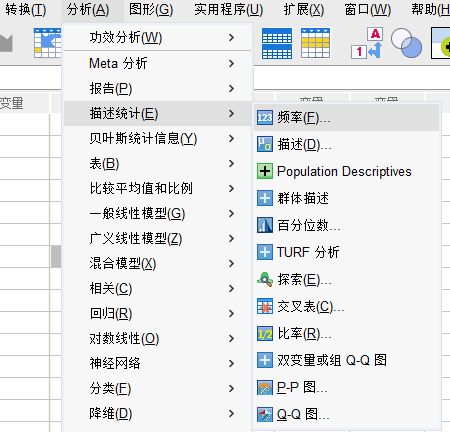Choose TURF 分析 entry
This screenshot has width=450, height=432.
pos(347,253)
